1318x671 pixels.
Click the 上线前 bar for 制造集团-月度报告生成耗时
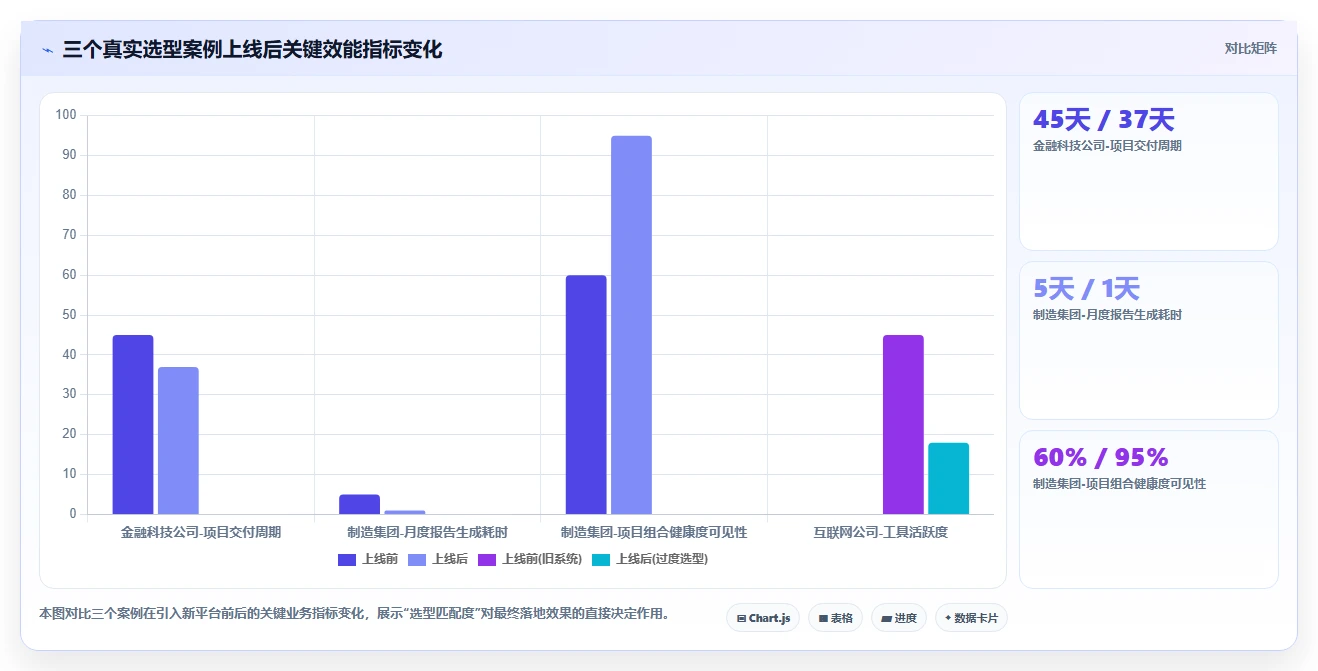[360, 504]
